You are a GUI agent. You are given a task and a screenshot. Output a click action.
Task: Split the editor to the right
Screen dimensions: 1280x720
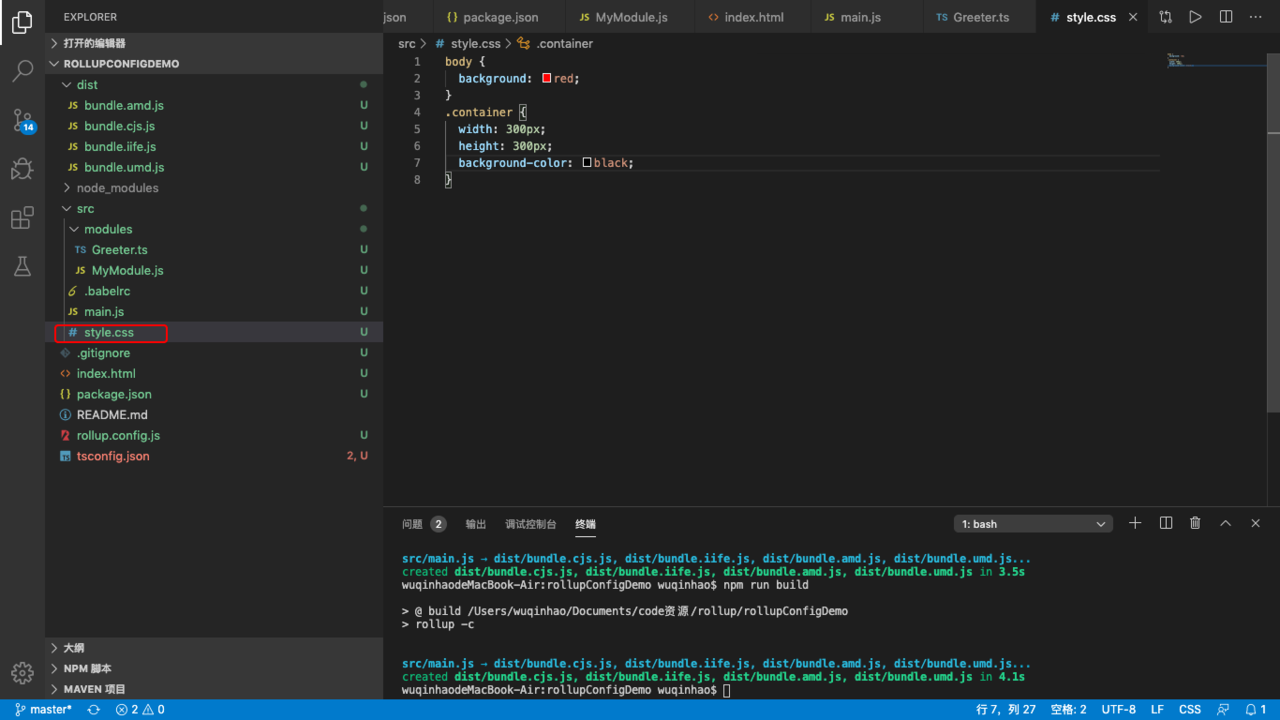point(1226,17)
